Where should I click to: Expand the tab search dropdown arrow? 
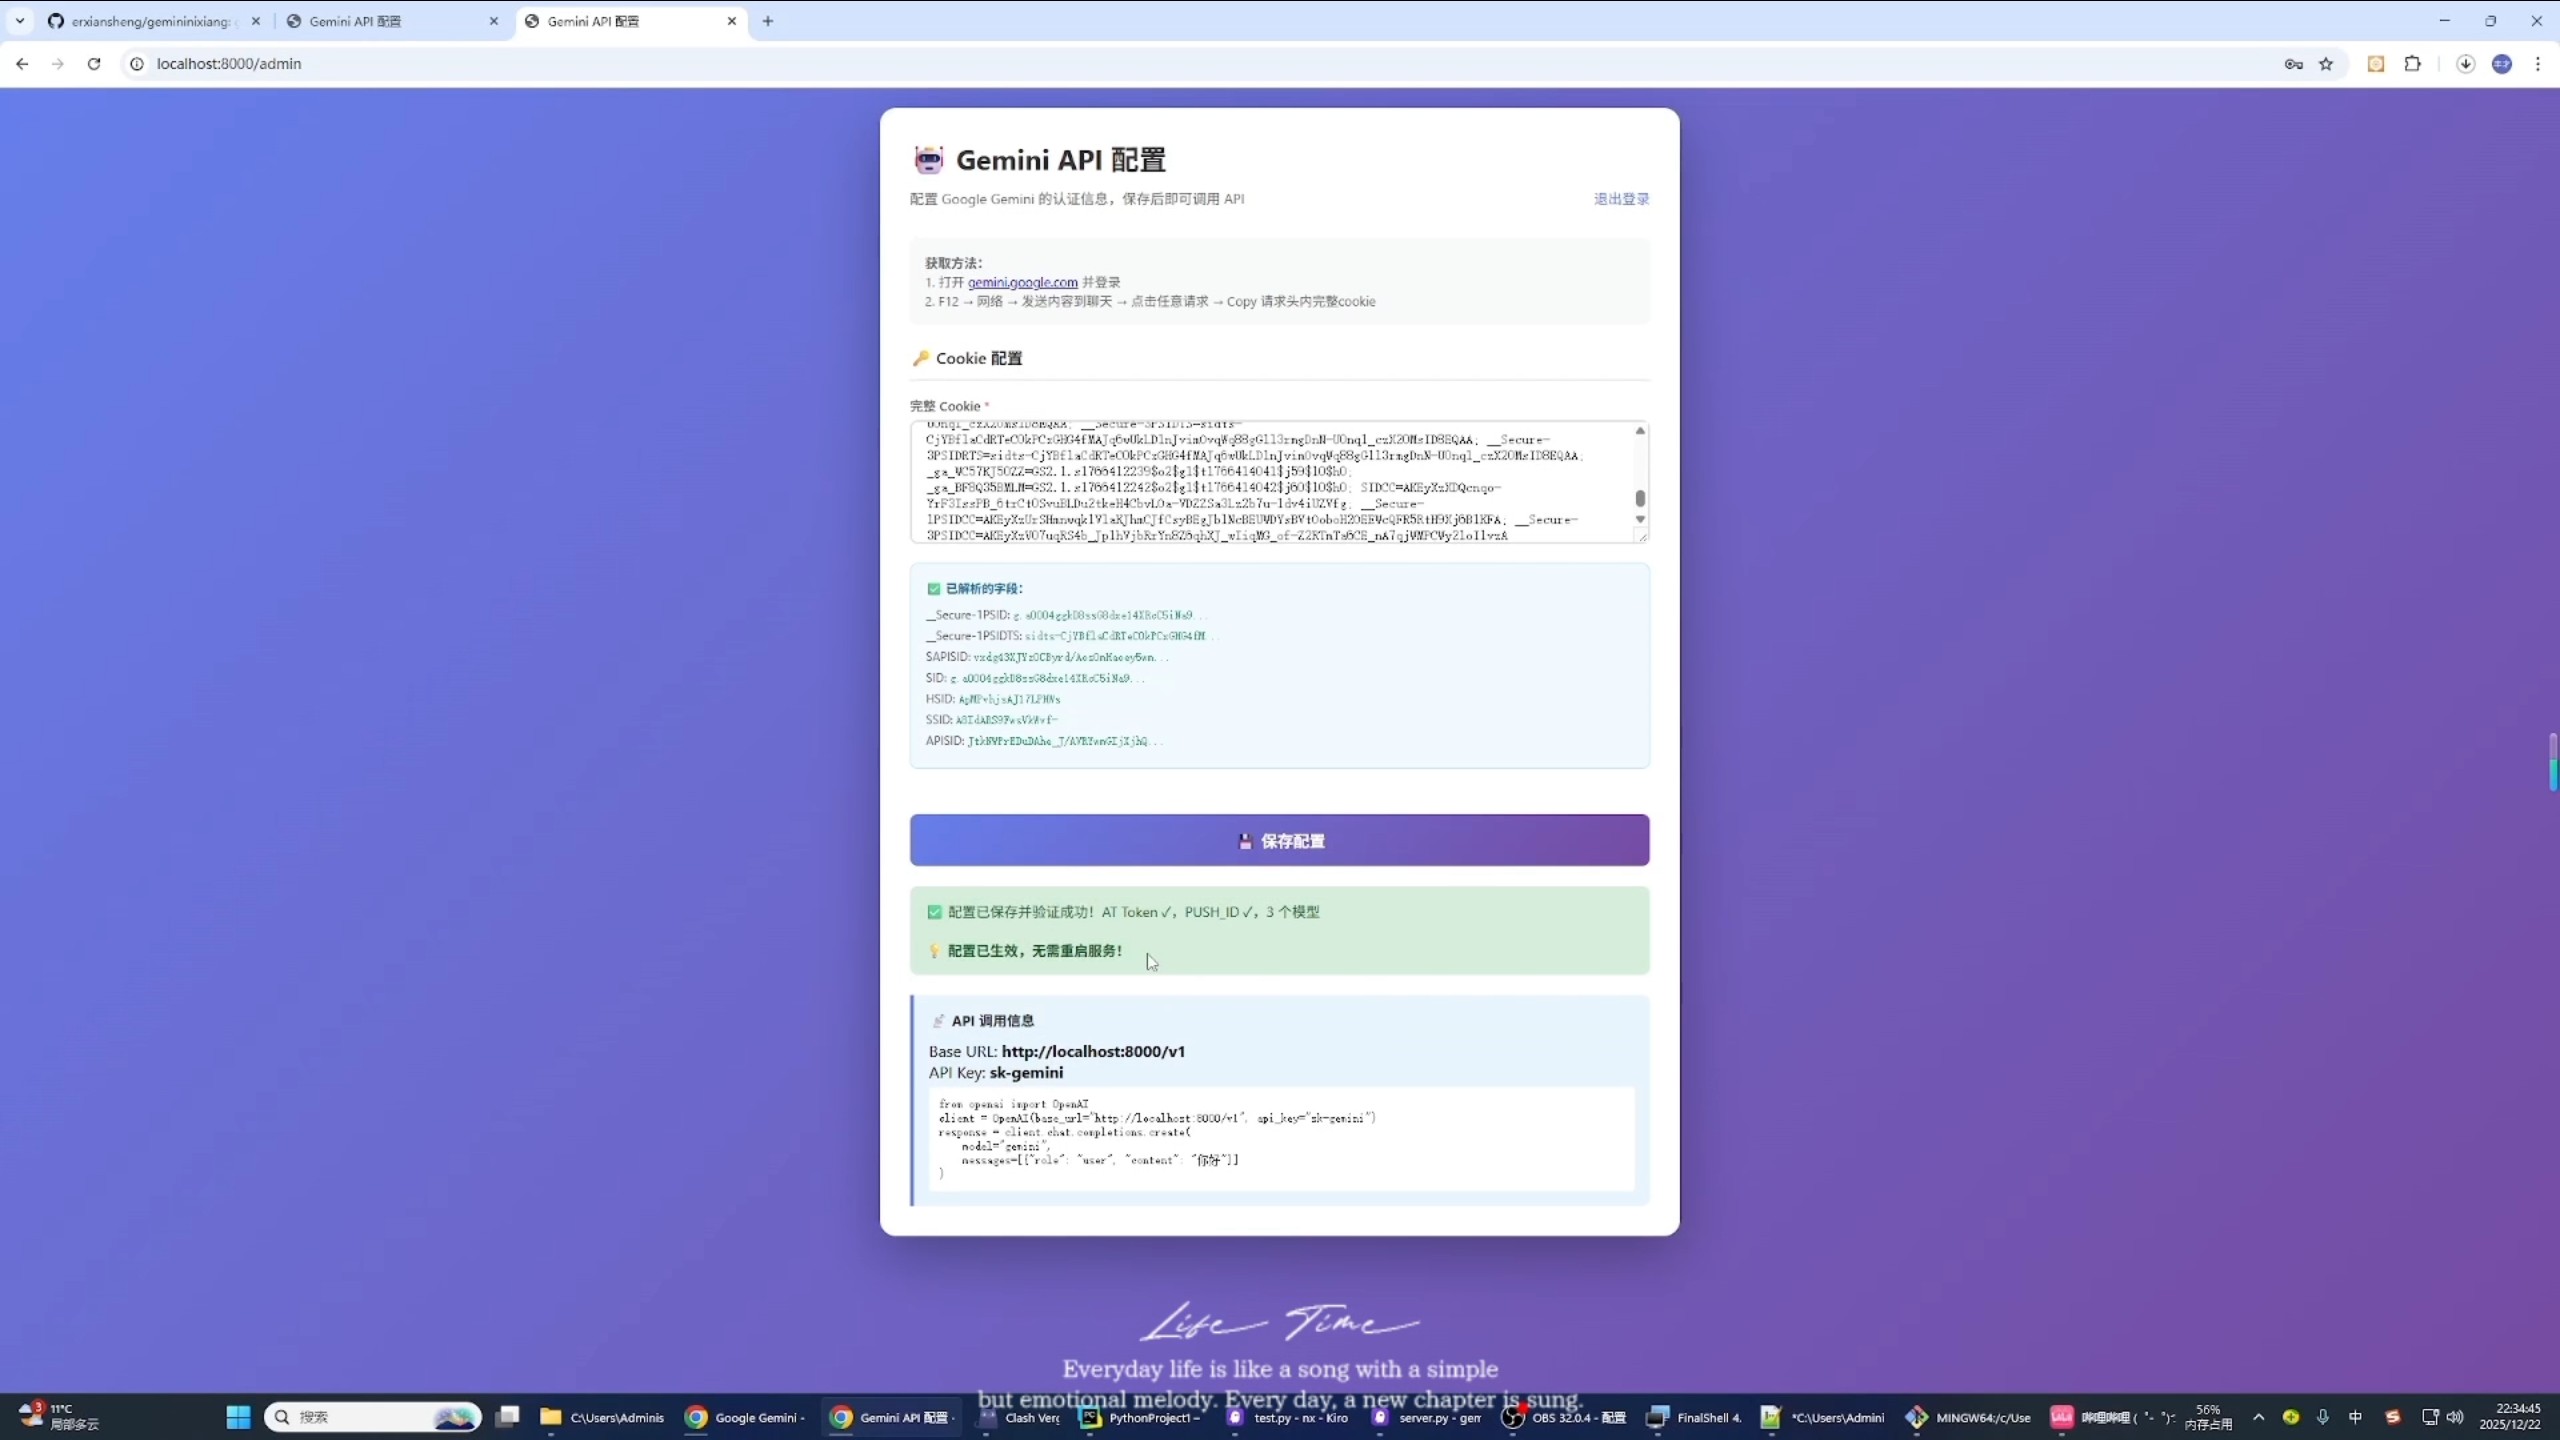click(x=20, y=21)
